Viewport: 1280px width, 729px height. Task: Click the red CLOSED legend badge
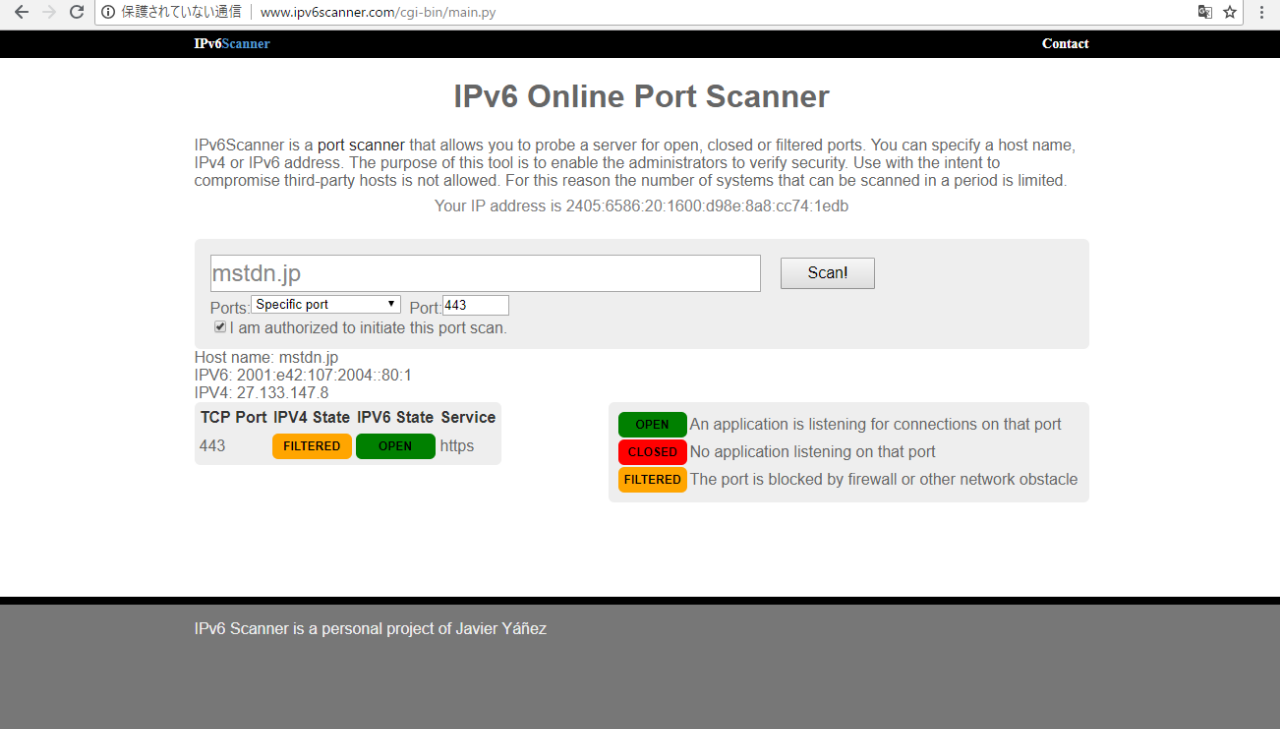[652, 452]
